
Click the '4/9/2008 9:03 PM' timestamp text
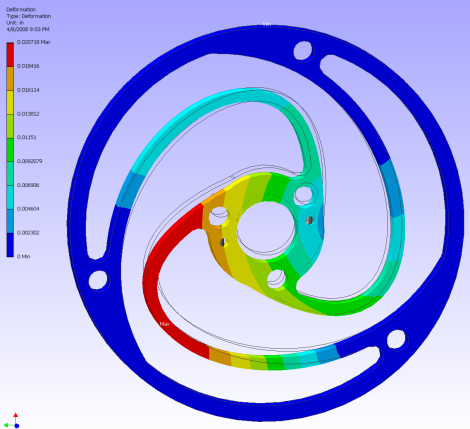[x=28, y=29]
